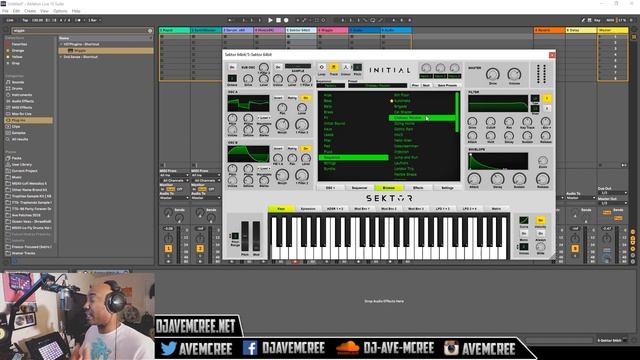Open User Library in Places
The height and width of the screenshot is (360, 640).
[21, 164]
